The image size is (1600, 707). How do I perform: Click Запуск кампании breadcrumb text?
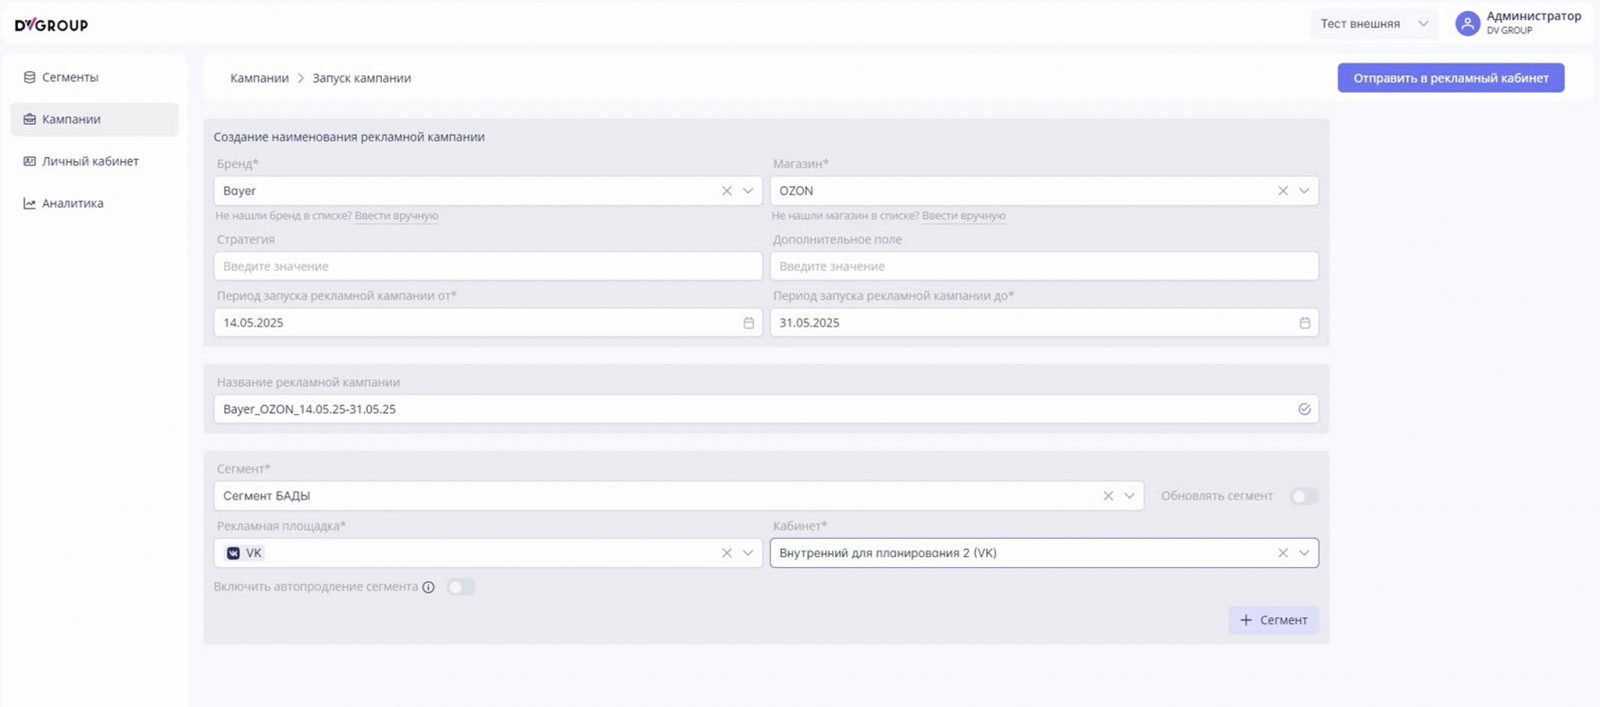361,78
